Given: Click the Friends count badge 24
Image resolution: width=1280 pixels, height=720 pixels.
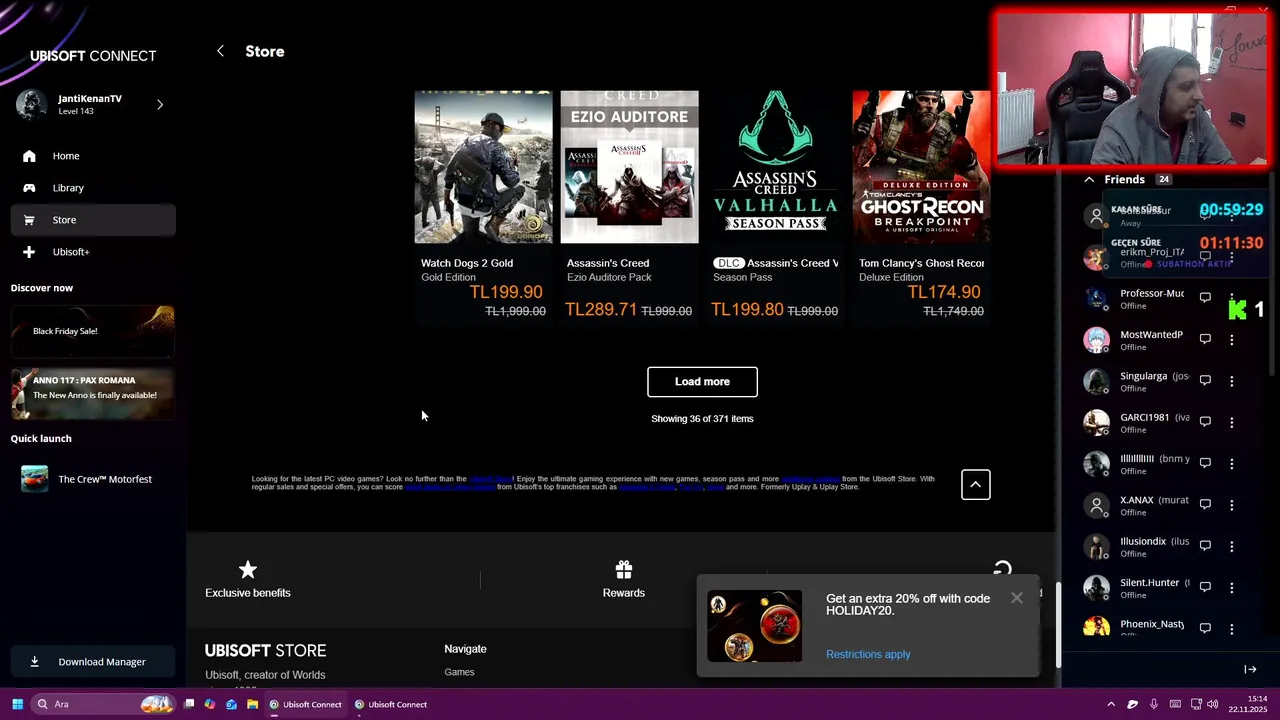Looking at the screenshot, I should pyautogui.click(x=1163, y=180).
